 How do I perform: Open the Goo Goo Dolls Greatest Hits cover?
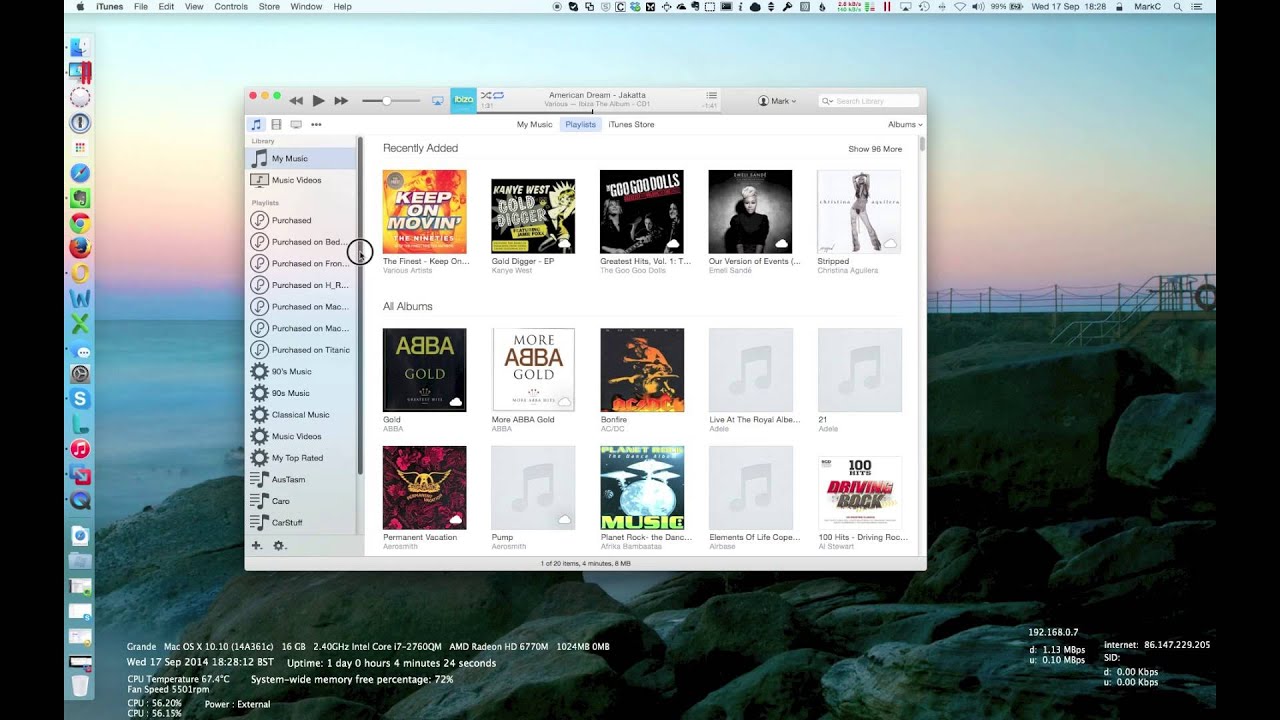(x=642, y=212)
